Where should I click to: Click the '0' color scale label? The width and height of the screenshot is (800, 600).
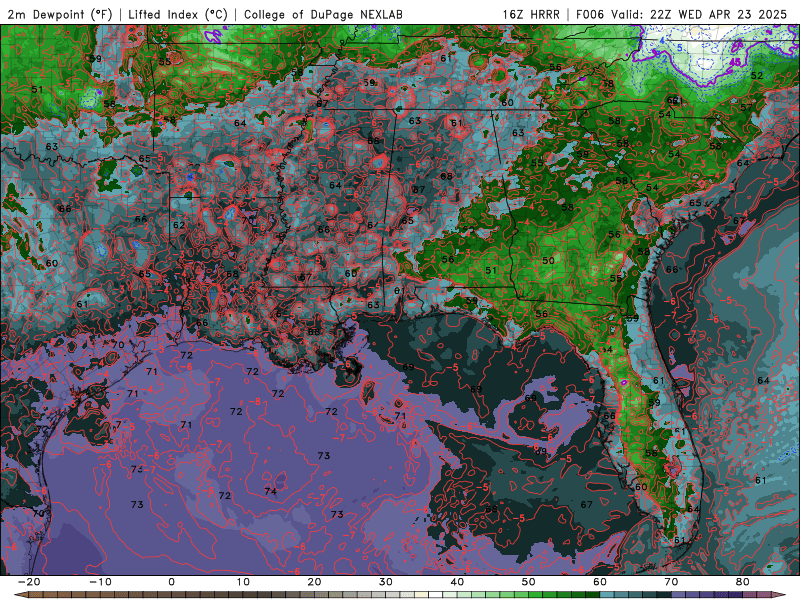[171, 582]
